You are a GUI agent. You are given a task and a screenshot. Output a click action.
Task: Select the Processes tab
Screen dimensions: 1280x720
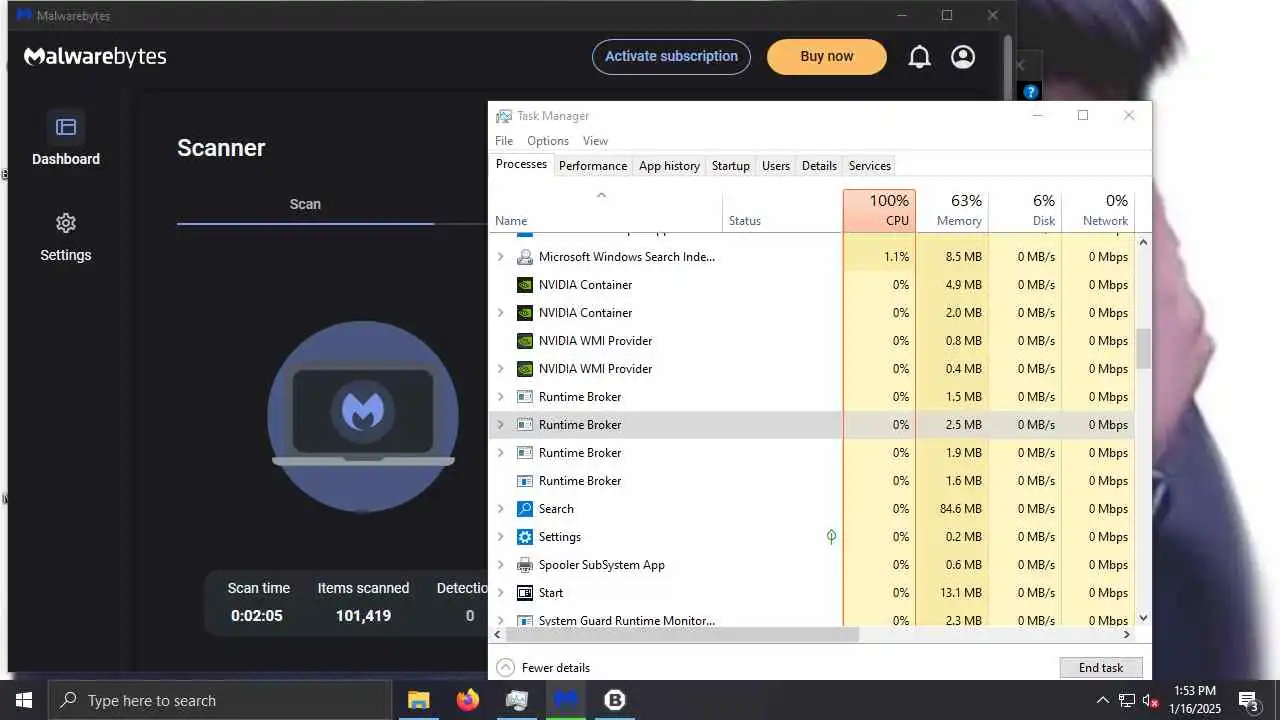point(521,165)
